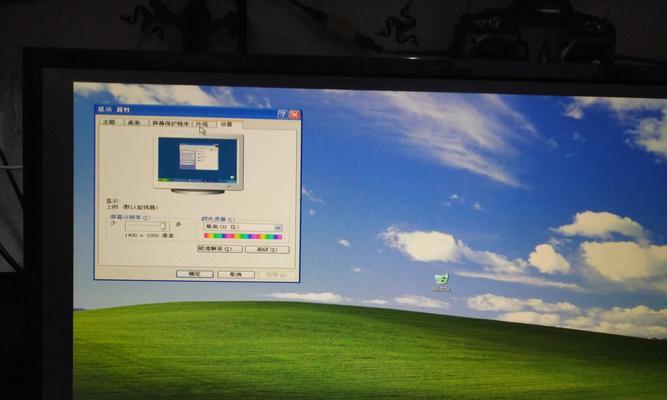The height and width of the screenshot is (400, 667).
Task: Click the screen resolution slider handle
Action: [163, 226]
